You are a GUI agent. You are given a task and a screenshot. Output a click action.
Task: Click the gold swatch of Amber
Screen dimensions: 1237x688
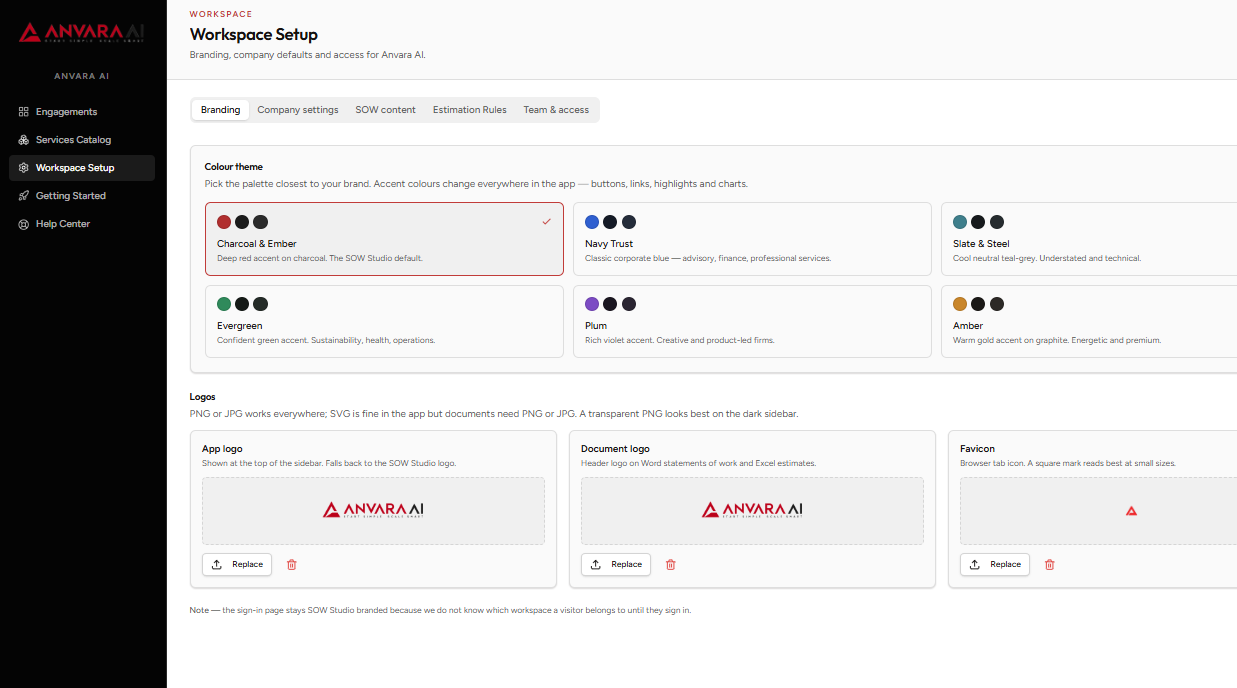click(960, 304)
